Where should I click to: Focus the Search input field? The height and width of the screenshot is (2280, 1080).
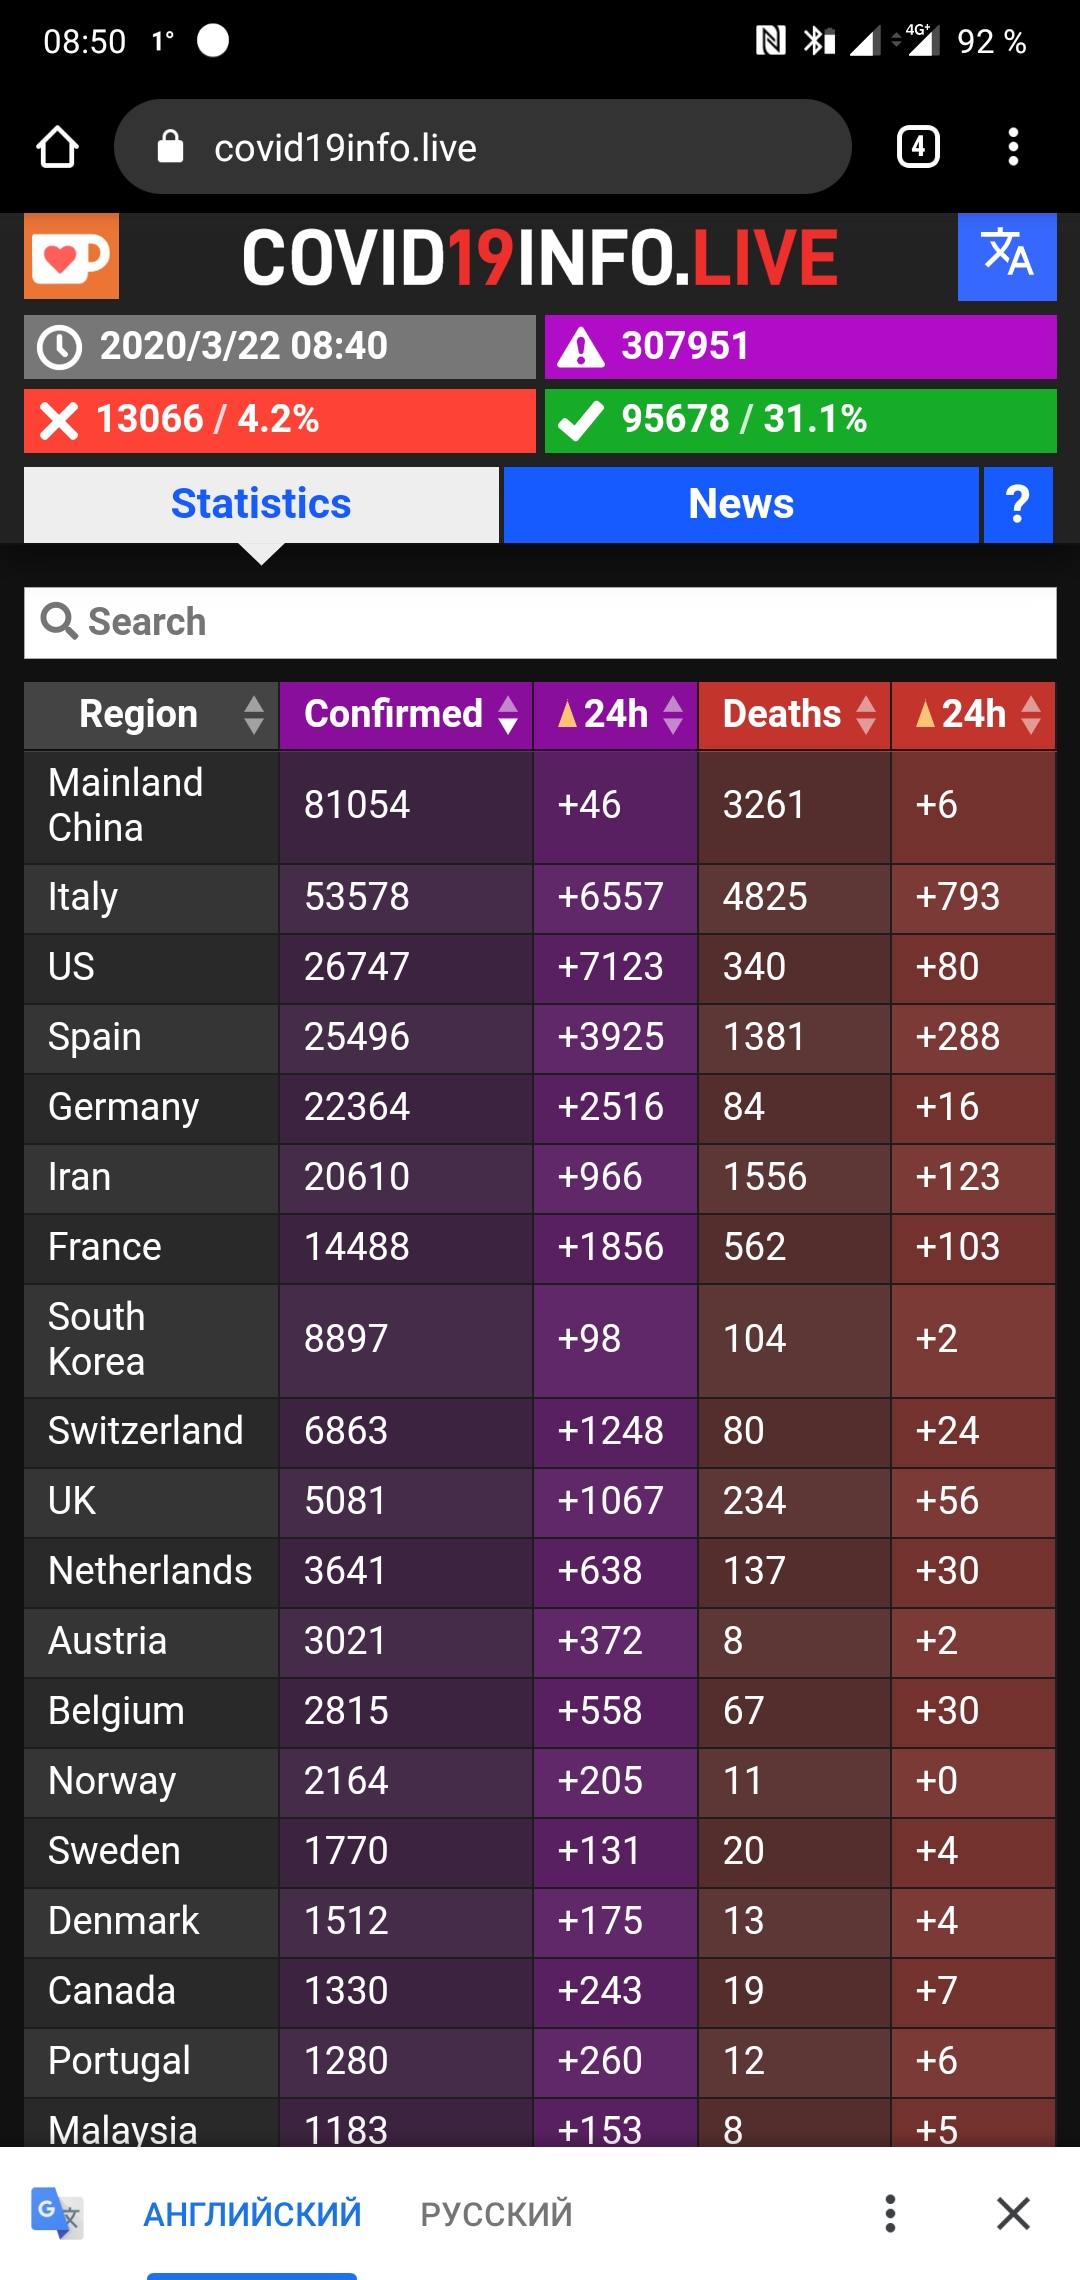[x=540, y=622]
